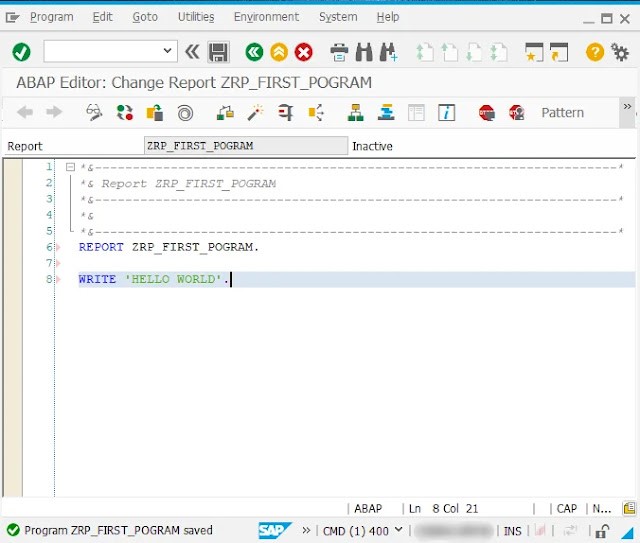Click Display Object List icon
This screenshot has height=543, width=640.
tap(316, 112)
